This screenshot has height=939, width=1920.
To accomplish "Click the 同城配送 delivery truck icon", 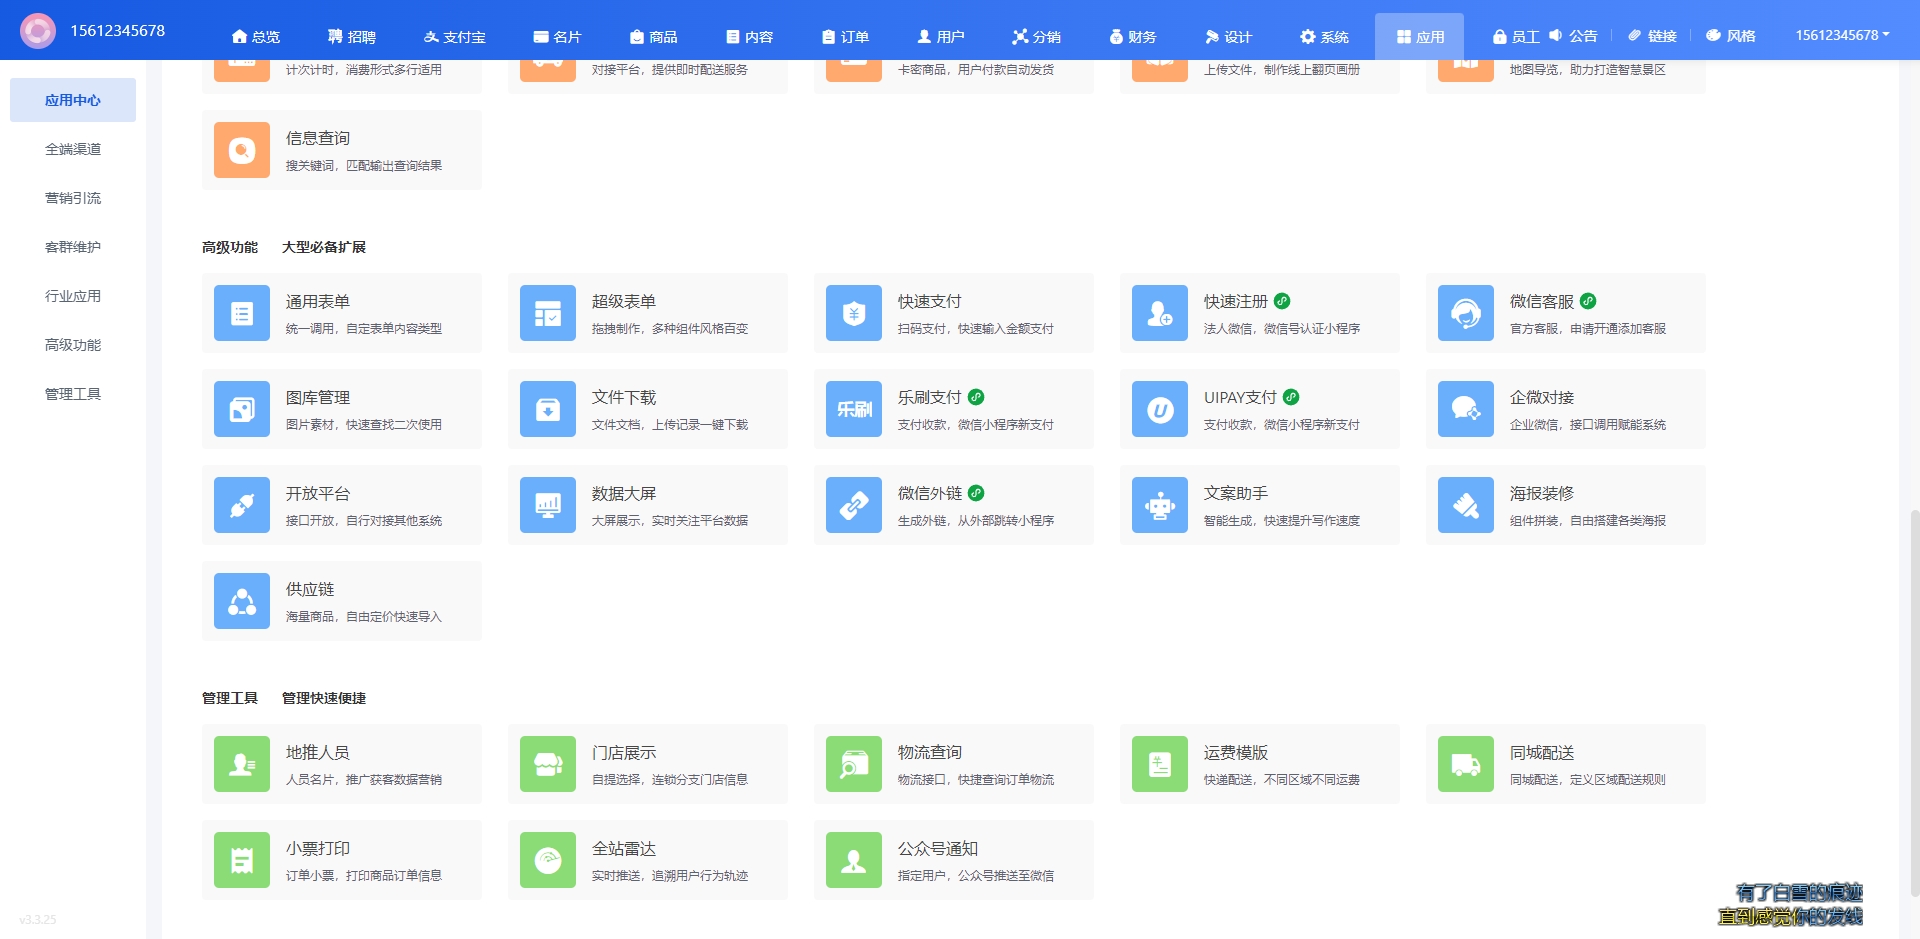I will point(1465,764).
